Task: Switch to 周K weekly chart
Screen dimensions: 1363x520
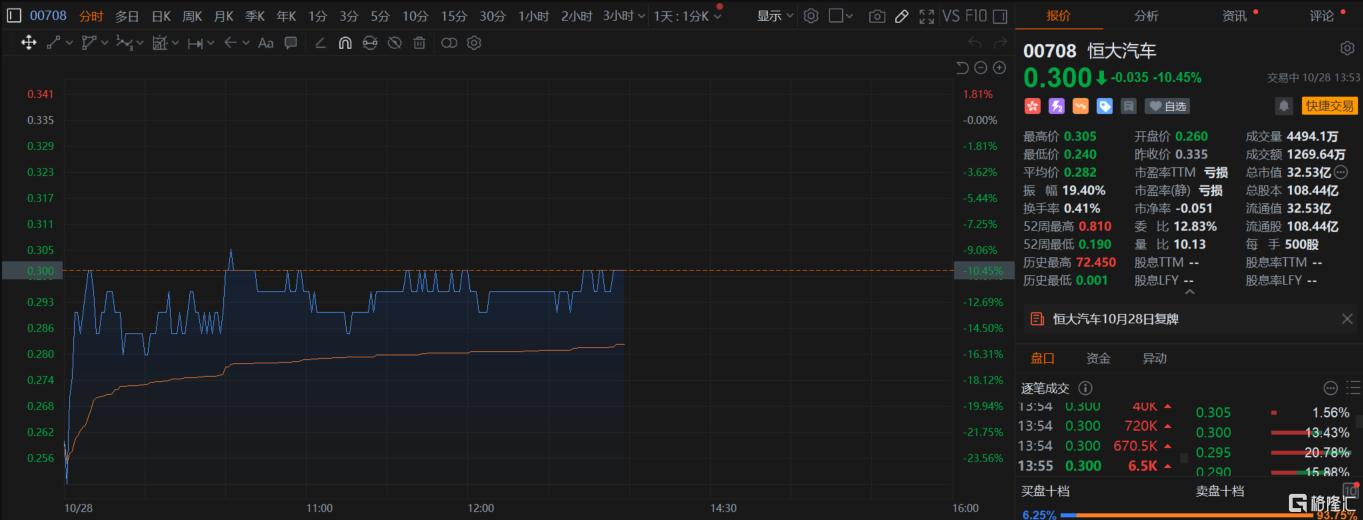Action: (192, 16)
